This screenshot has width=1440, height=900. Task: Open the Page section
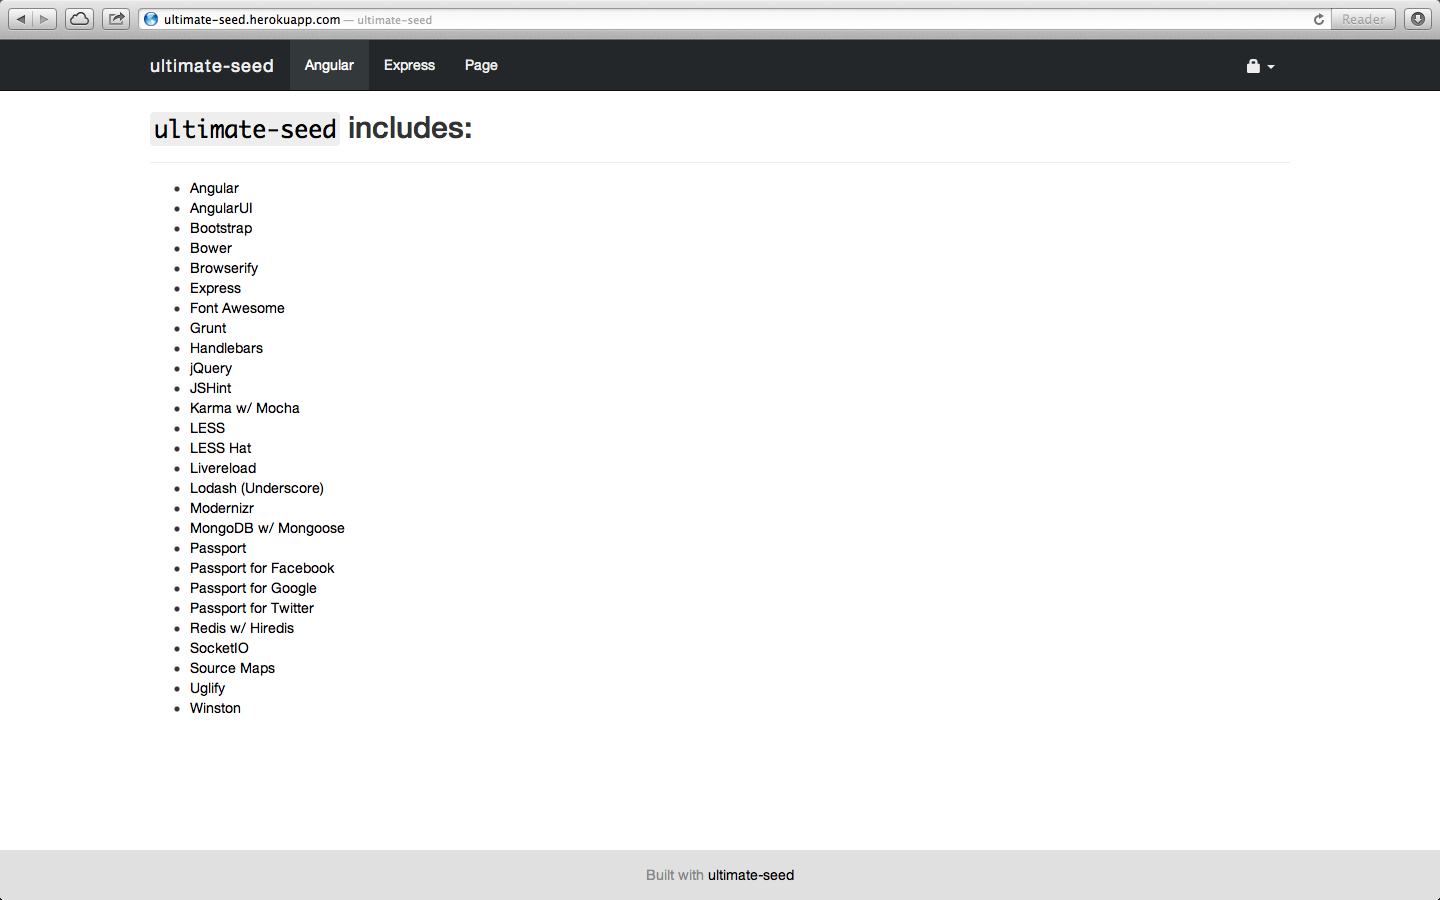click(481, 65)
